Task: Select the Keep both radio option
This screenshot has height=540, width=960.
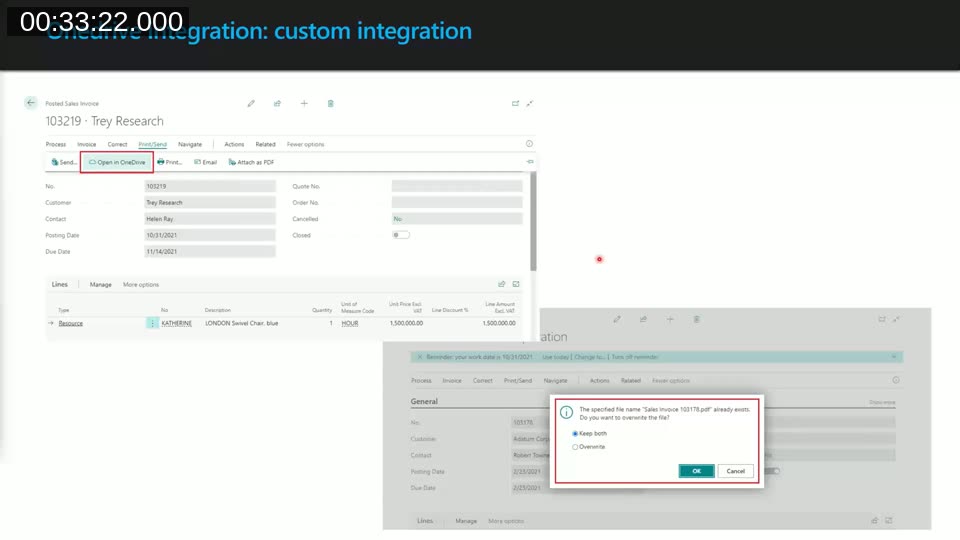Action: pos(575,433)
